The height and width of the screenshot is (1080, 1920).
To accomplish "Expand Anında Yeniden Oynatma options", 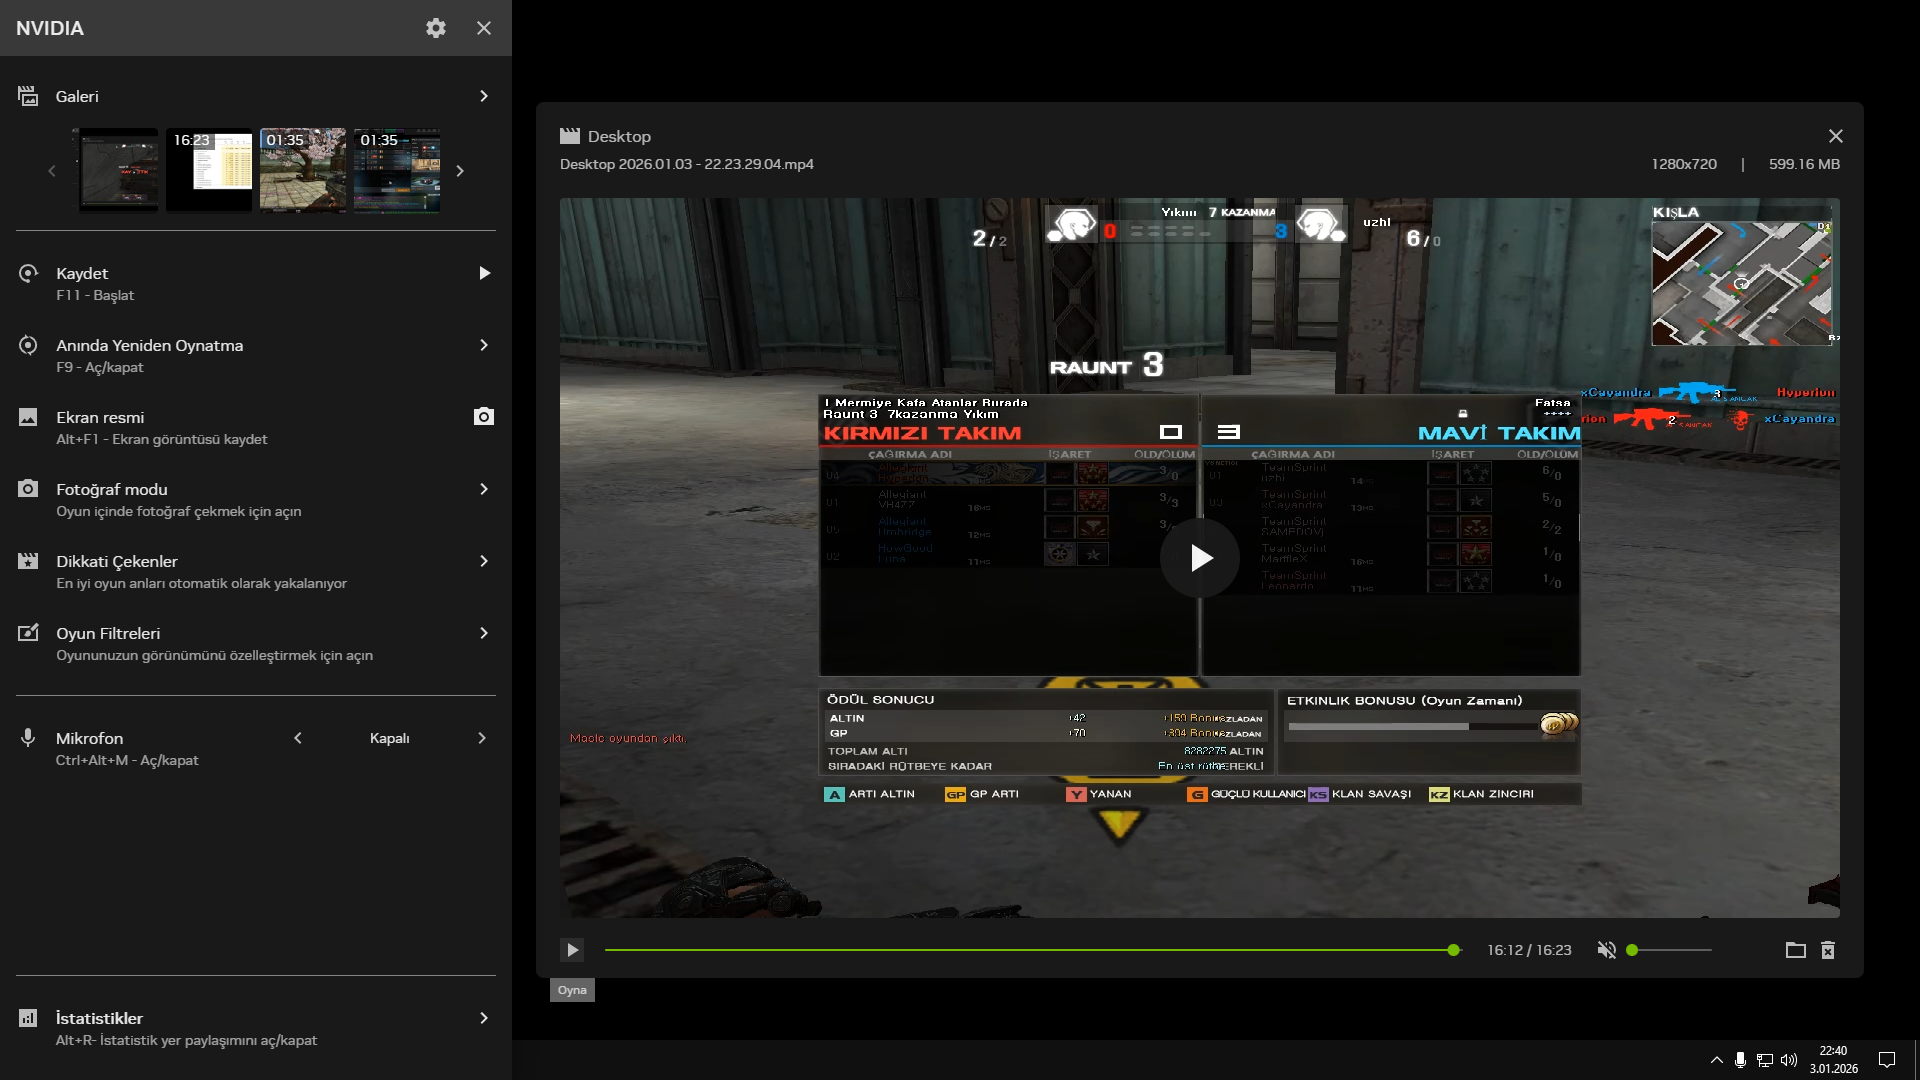I will tap(484, 345).
